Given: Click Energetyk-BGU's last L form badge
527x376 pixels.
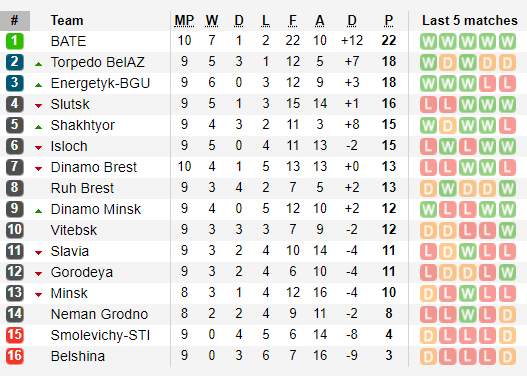Looking at the screenshot, I should pyautogui.click(x=507, y=83).
